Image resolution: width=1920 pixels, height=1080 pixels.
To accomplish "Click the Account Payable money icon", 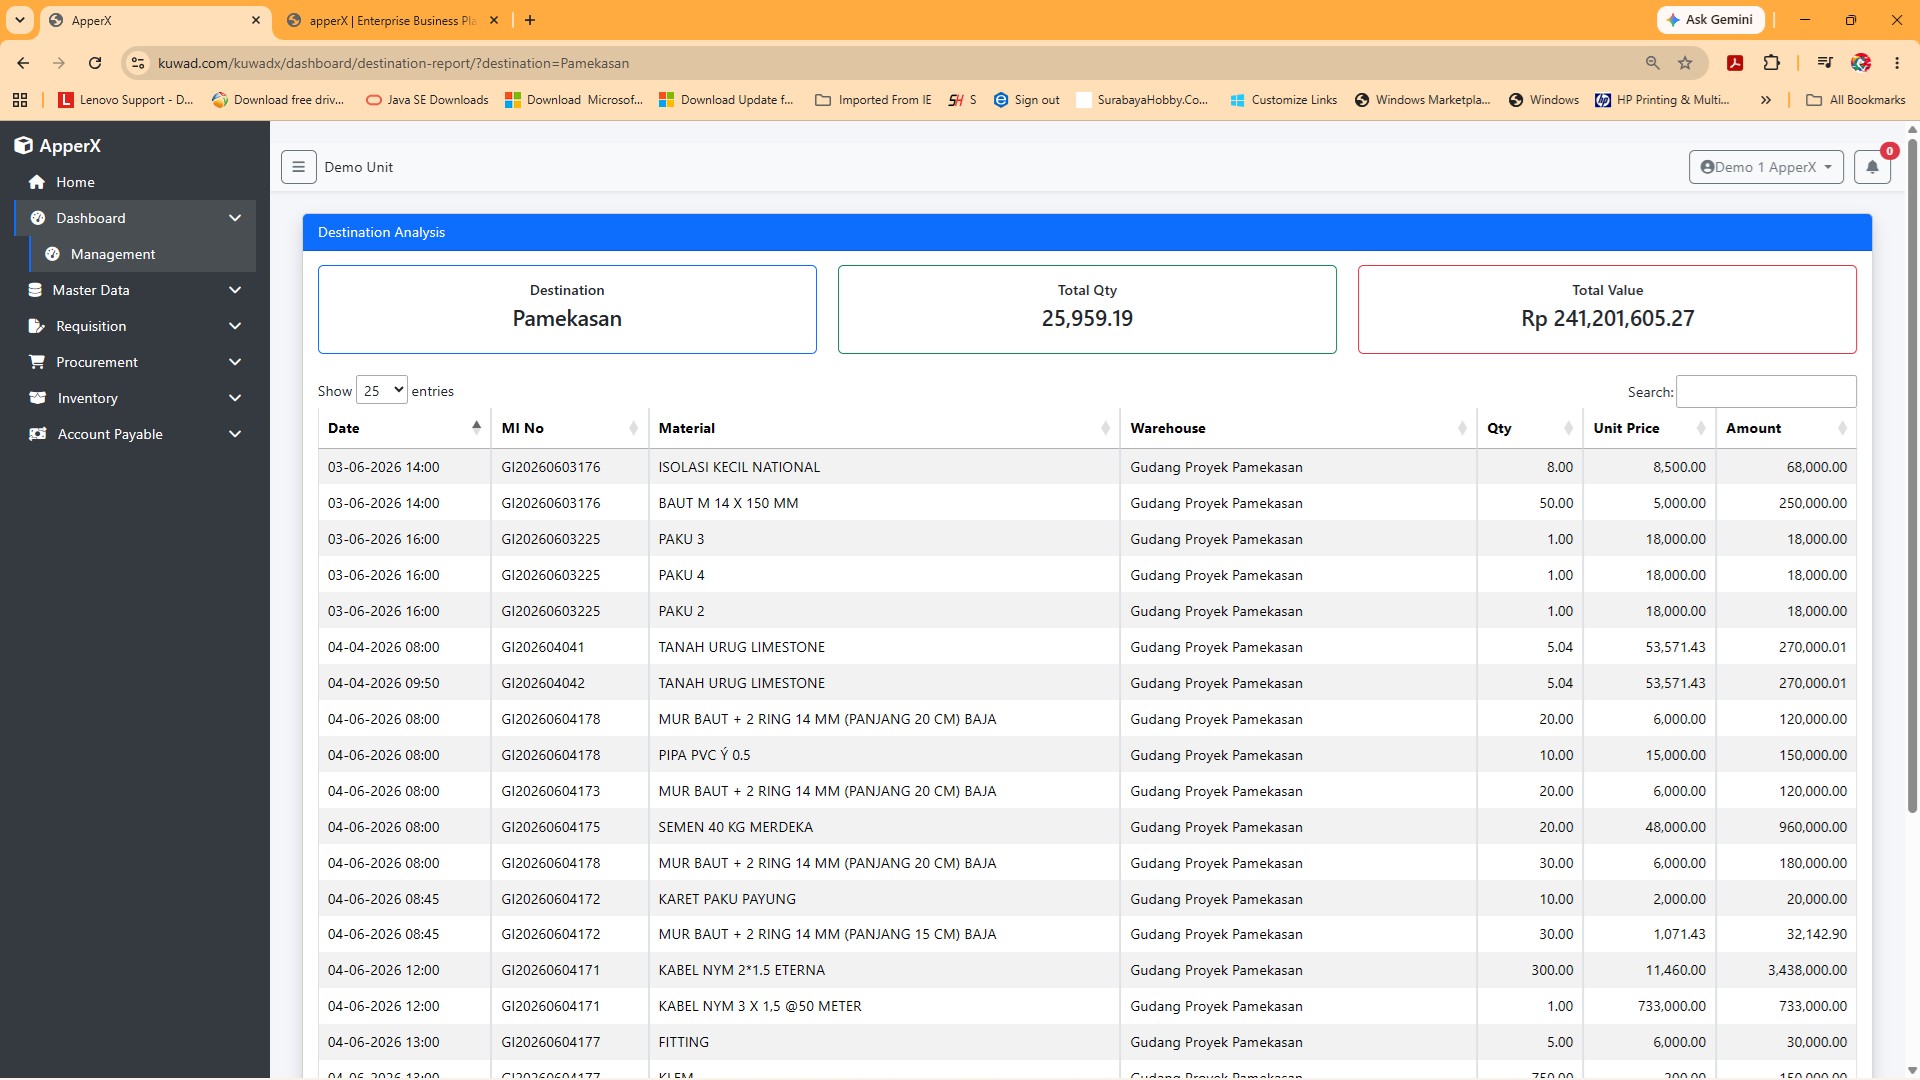I will pyautogui.click(x=37, y=434).
